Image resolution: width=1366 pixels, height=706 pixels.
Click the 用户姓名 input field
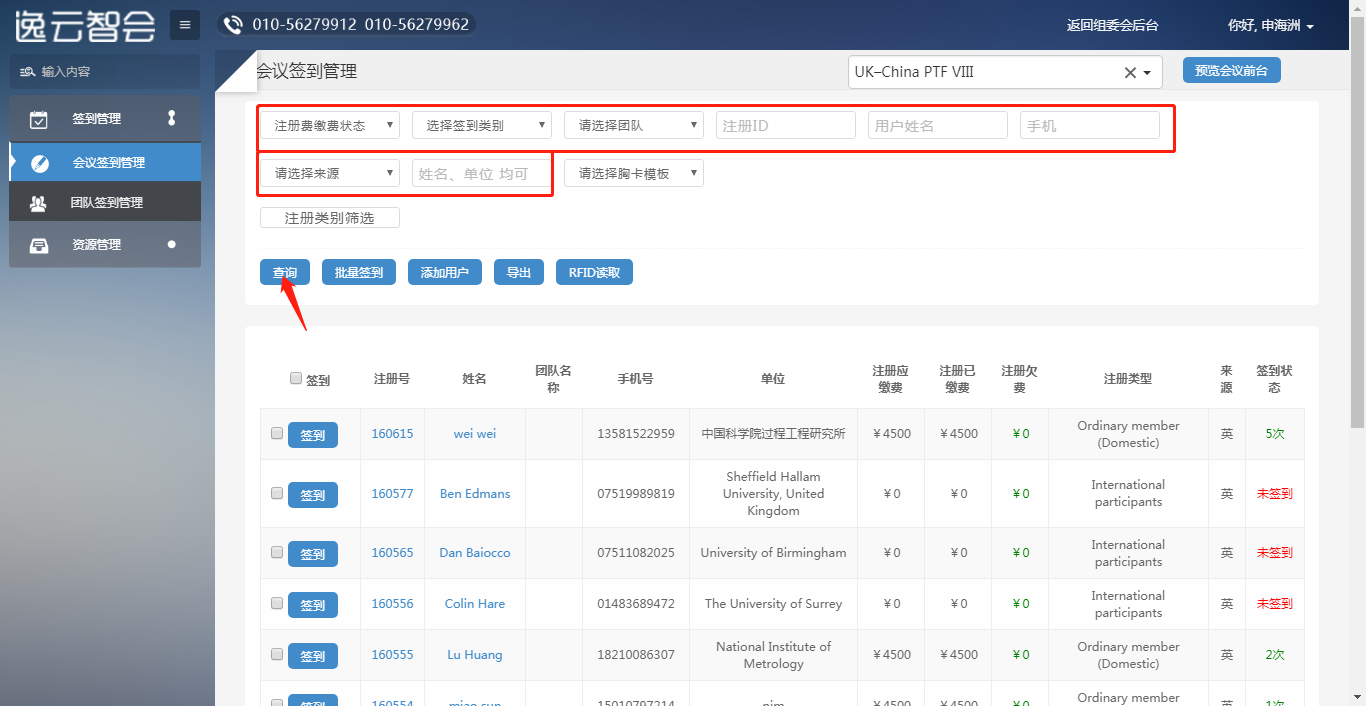click(x=938, y=125)
